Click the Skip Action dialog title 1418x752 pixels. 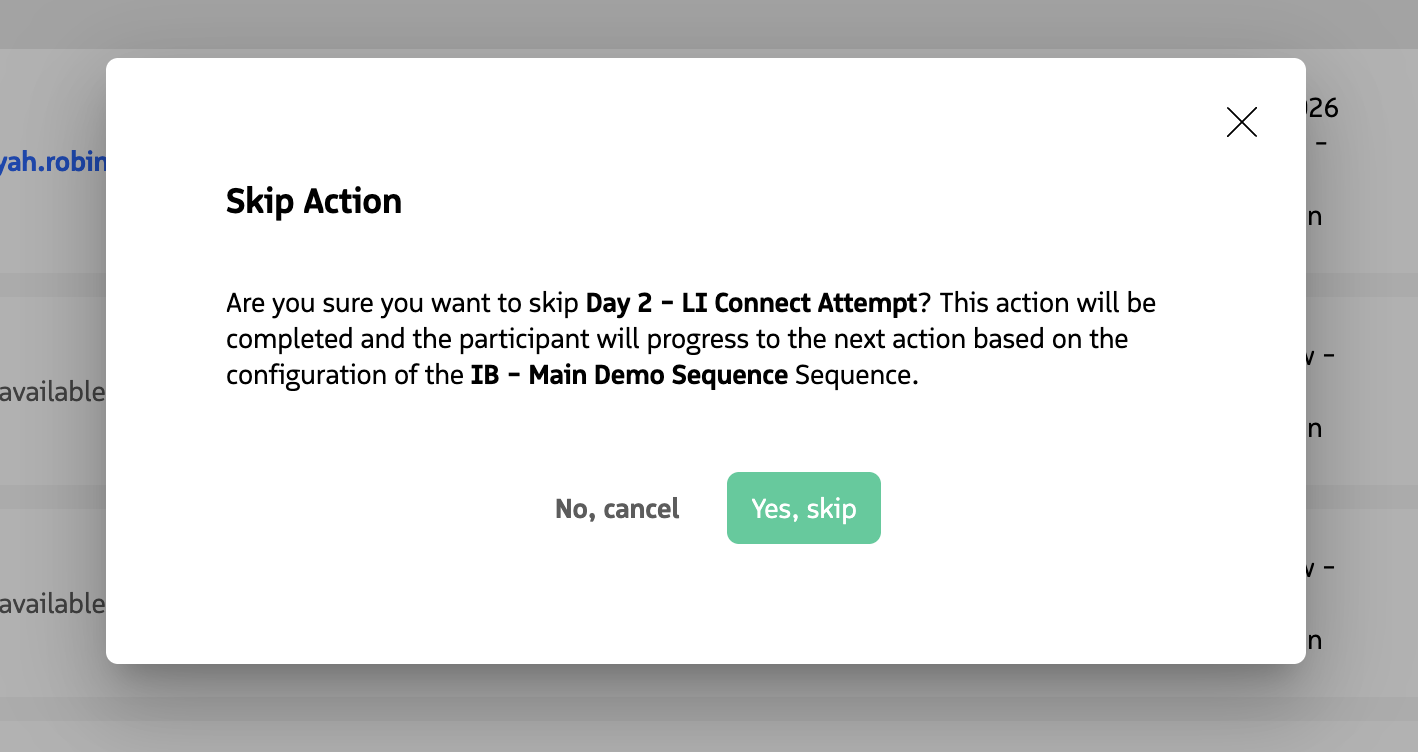pyautogui.click(x=313, y=201)
